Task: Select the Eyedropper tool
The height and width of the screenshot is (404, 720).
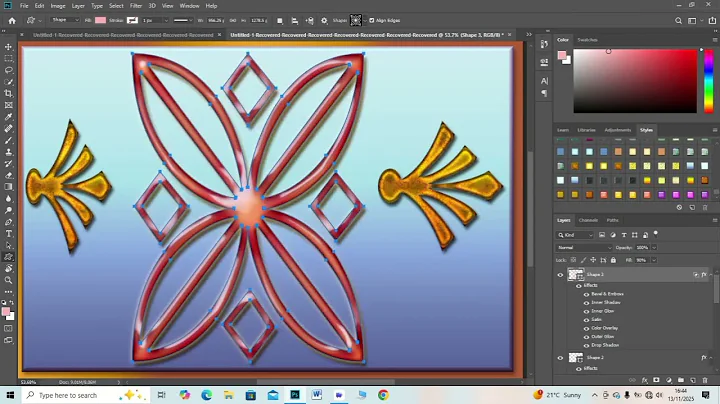Action: (9, 117)
